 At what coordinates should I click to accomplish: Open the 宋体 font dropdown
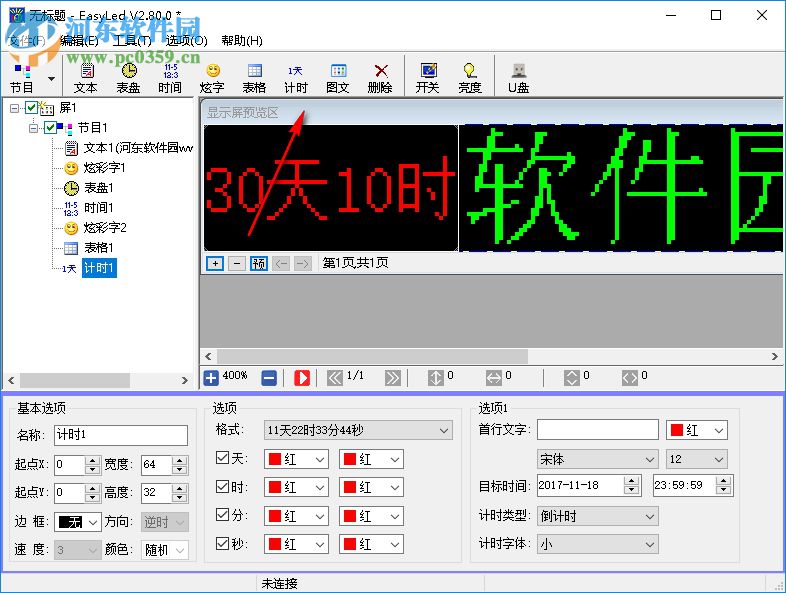(598, 459)
